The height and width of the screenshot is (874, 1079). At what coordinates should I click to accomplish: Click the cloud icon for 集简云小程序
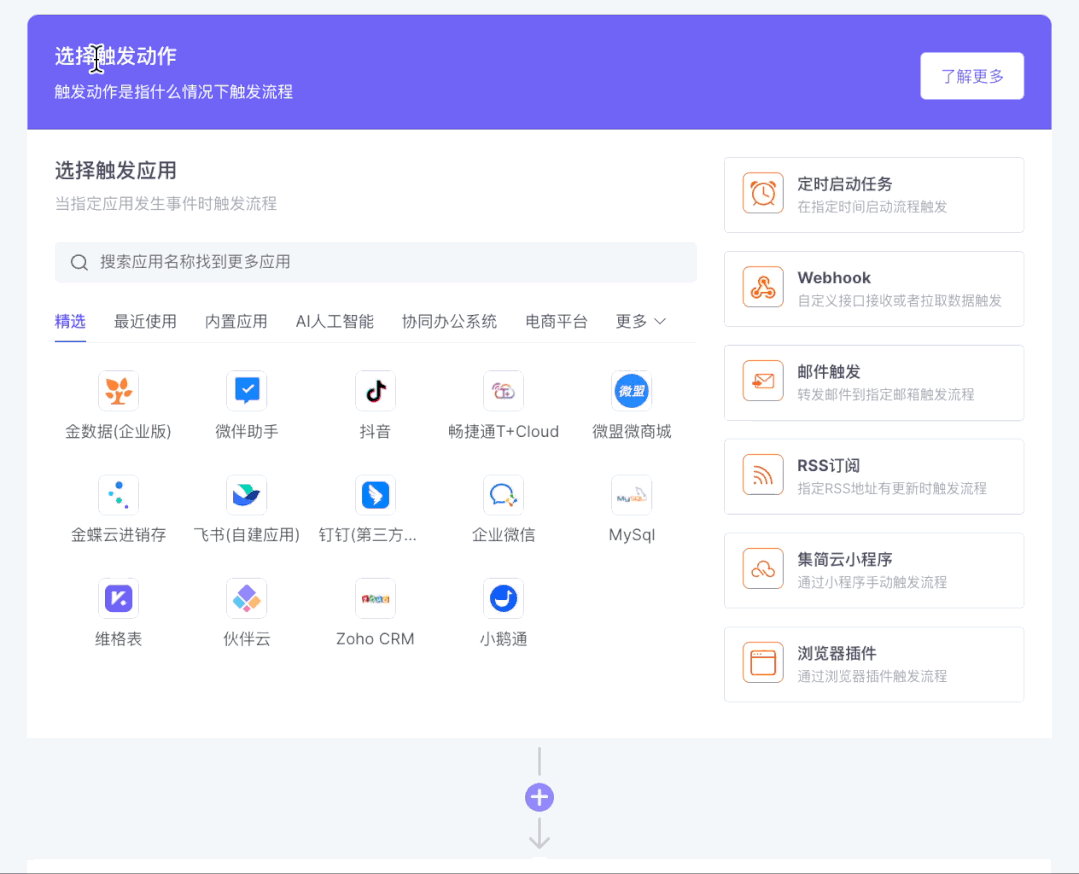pos(763,568)
